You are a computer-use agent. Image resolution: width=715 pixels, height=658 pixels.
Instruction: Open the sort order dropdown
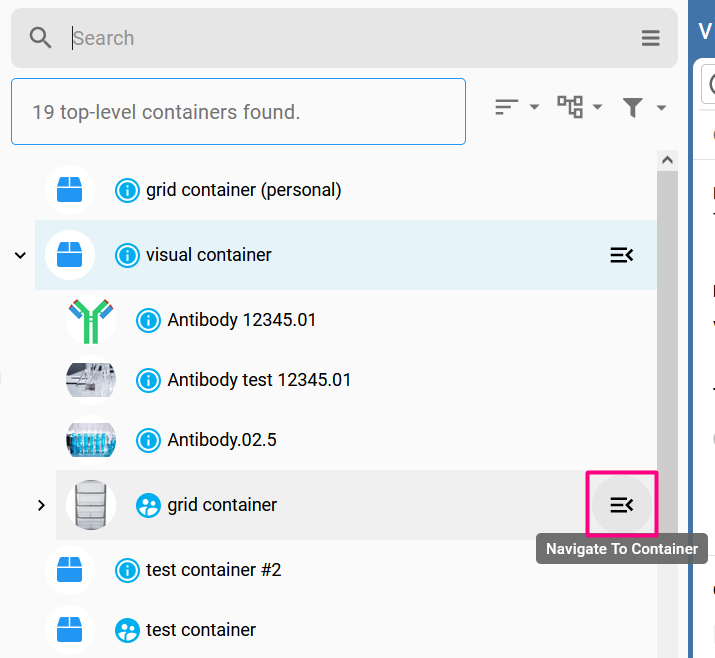click(517, 107)
